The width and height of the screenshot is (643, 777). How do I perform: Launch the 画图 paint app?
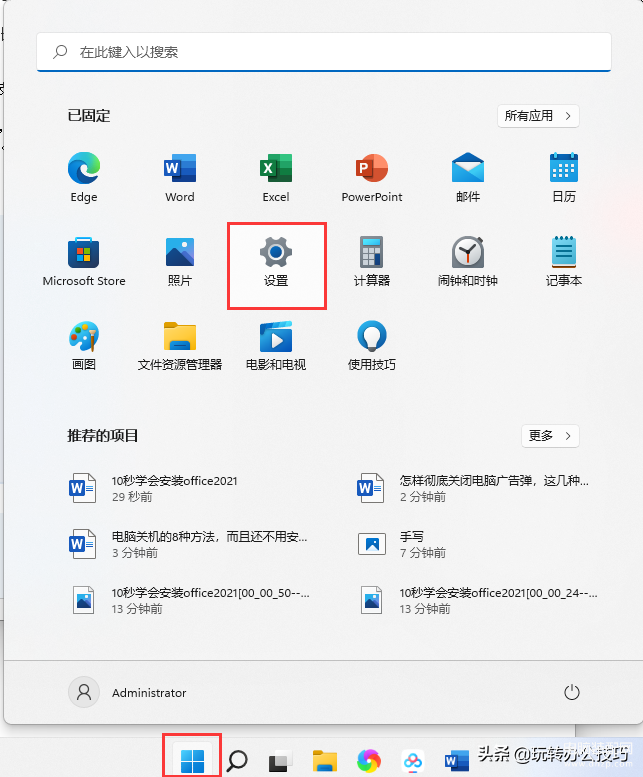point(84,345)
